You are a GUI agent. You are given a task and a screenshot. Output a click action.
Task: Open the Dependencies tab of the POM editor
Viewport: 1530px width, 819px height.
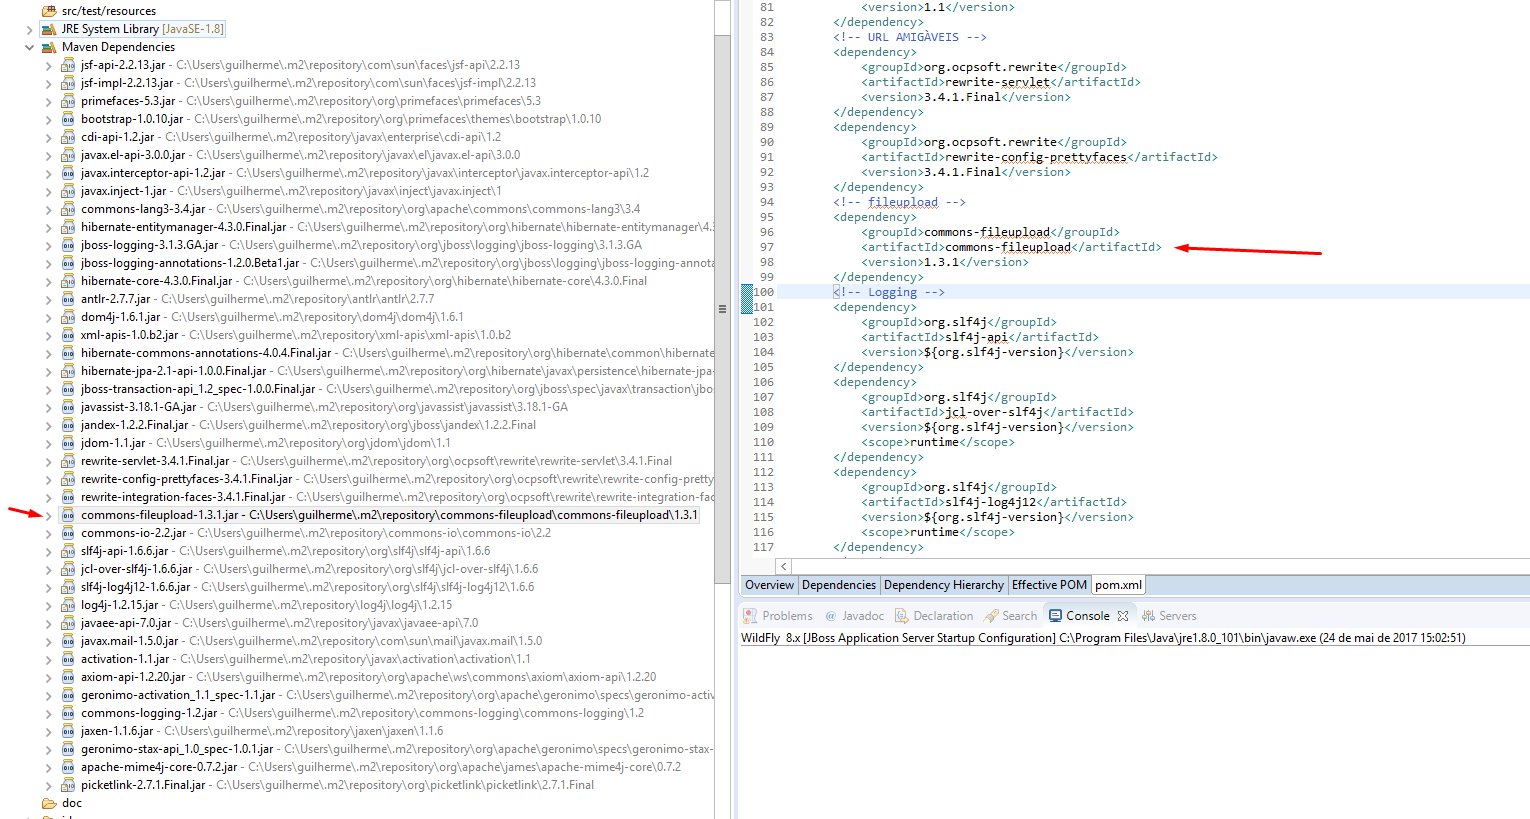click(839, 585)
